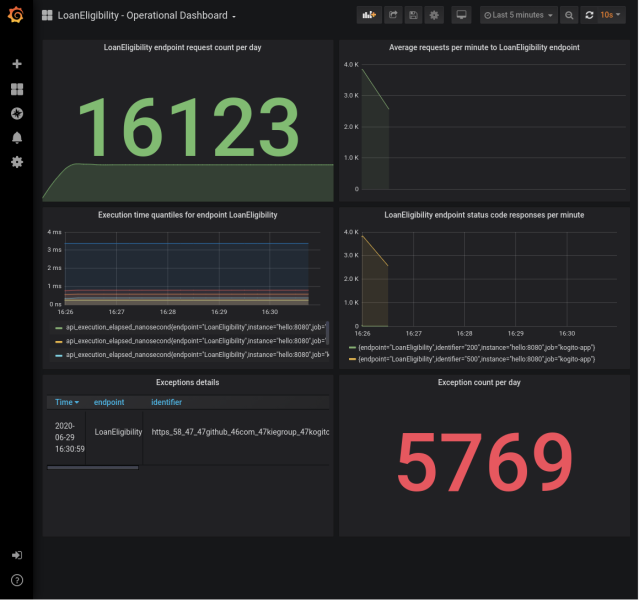639x600 pixels.
Task: Open dashboard settings gear in top toolbar
Action: pyautogui.click(x=434, y=15)
